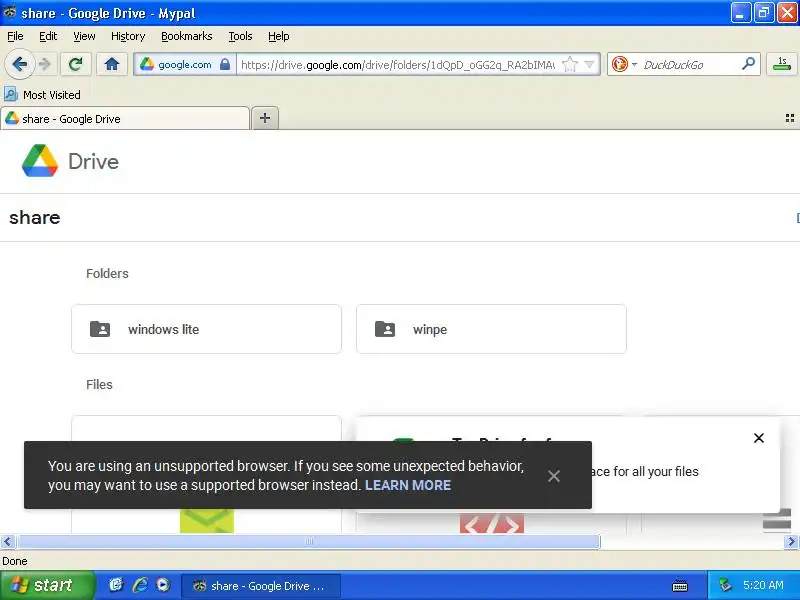
Task: Open the Edit menu
Action: (48, 36)
